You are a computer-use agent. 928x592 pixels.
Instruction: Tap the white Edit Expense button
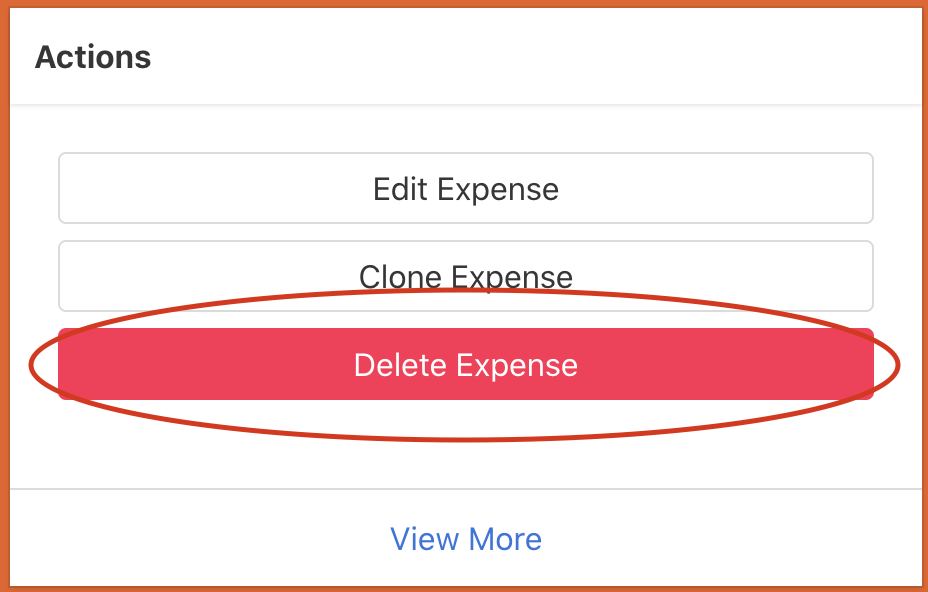(x=466, y=188)
